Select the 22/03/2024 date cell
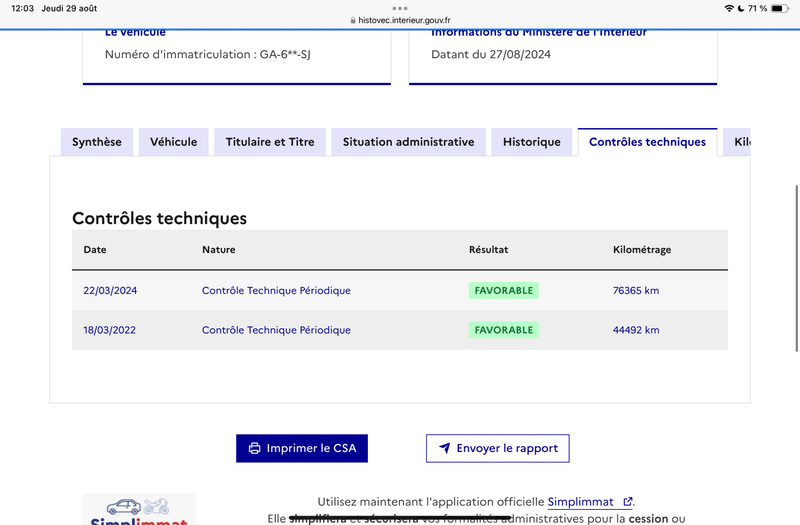 click(110, 290)
